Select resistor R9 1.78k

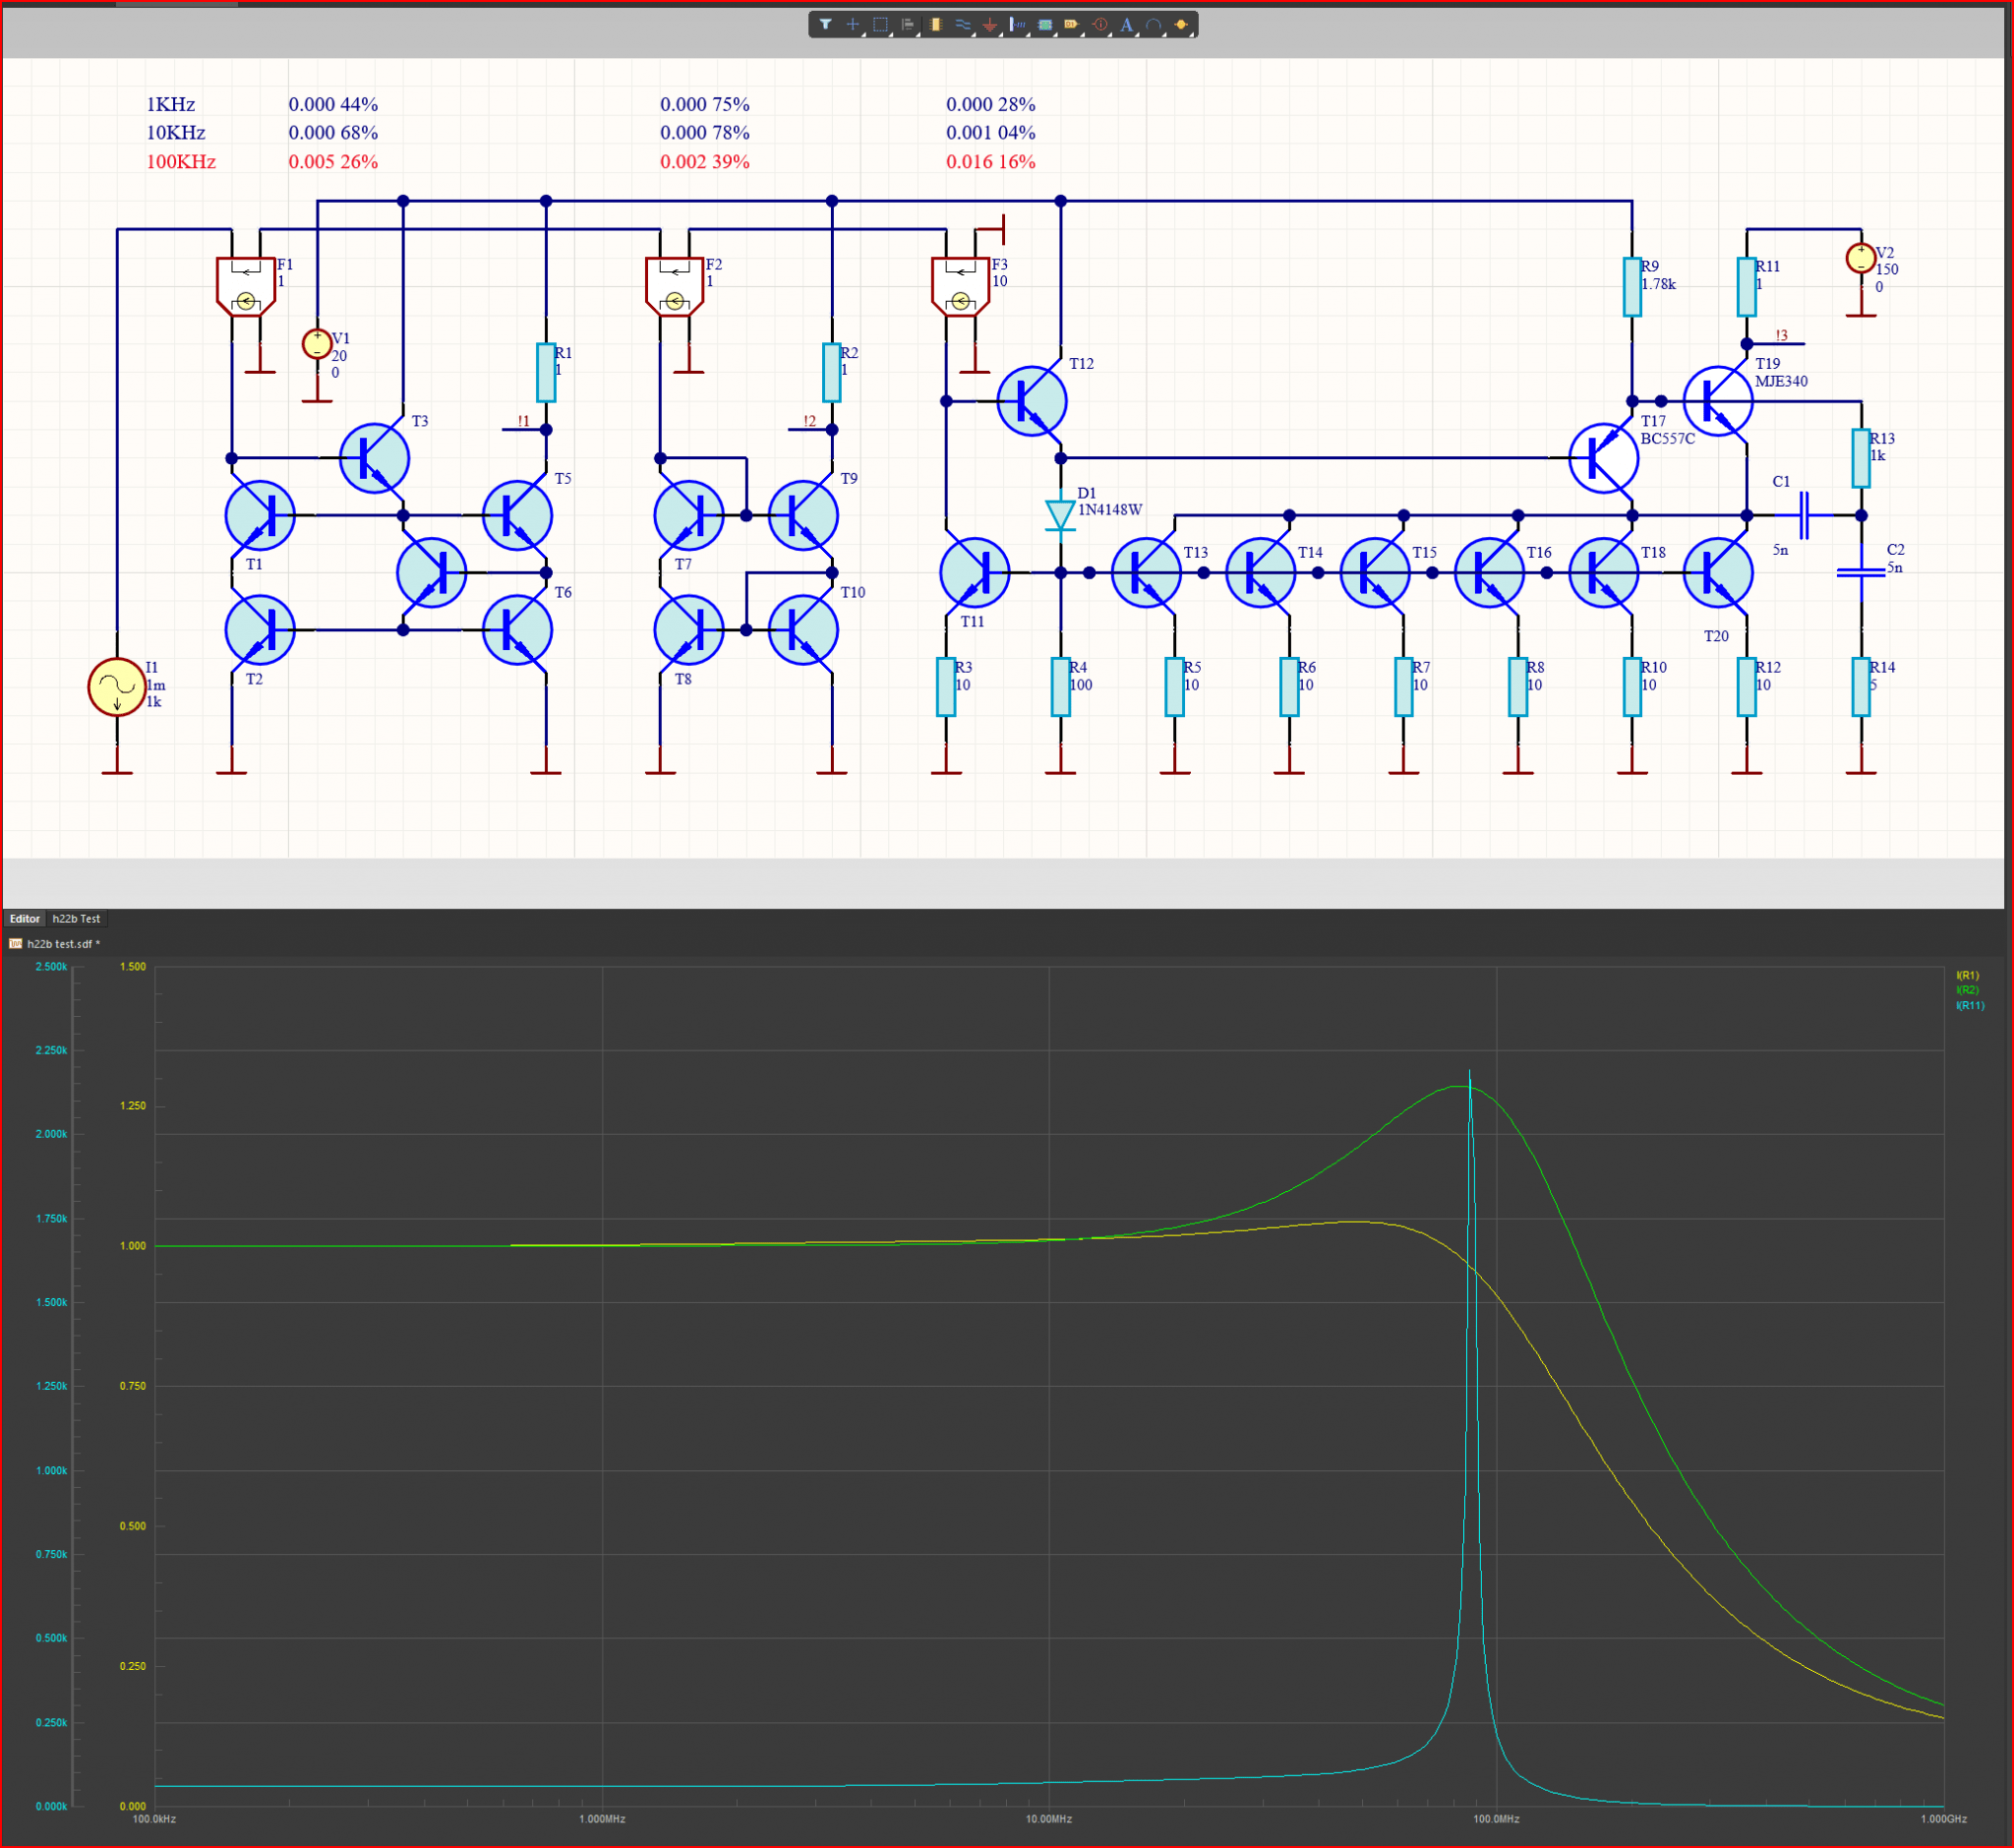pyautogui.click(x=1631, y=287)
